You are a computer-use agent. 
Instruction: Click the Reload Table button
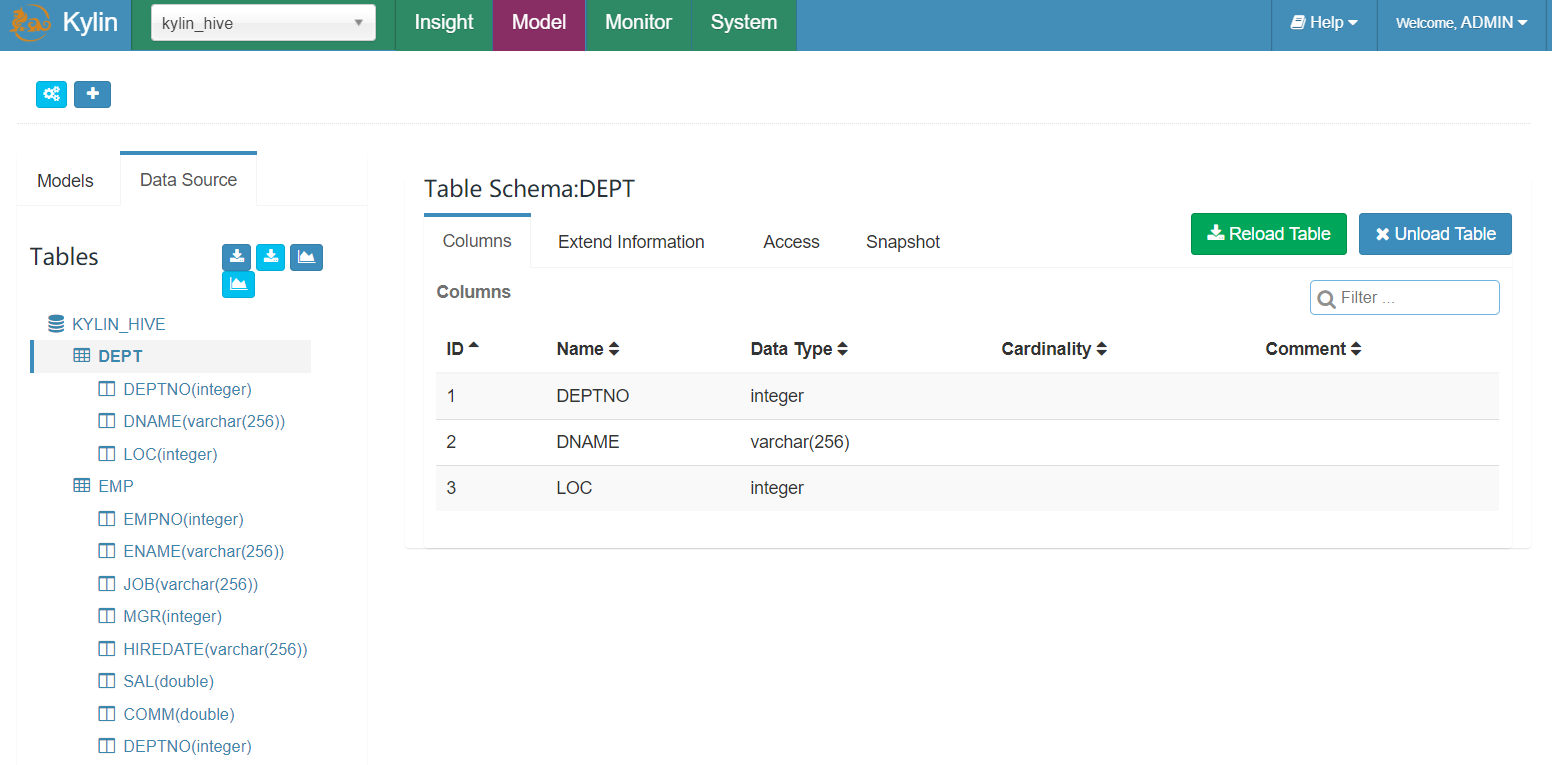point(1269,234)
